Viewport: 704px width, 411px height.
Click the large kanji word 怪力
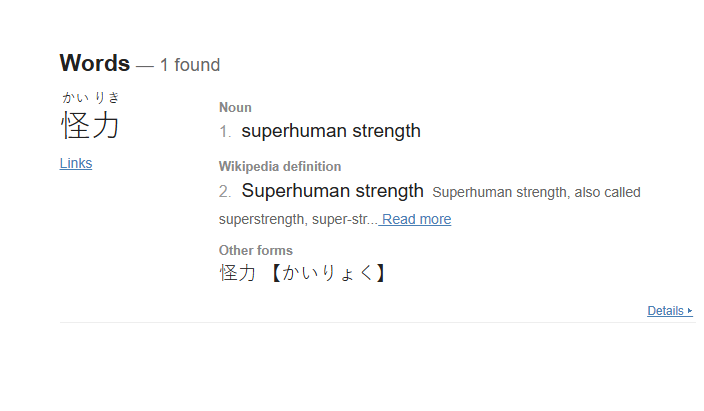[x=90, y=127]
